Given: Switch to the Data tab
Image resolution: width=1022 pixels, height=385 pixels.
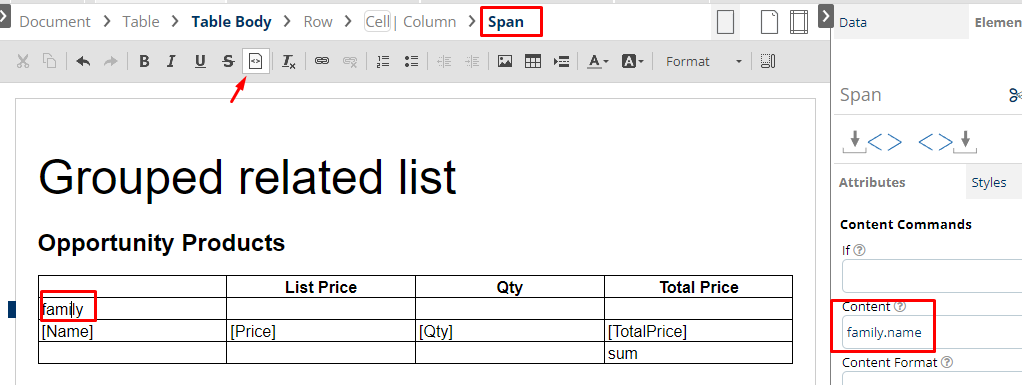Looking at the screenshot, I should (x=853, y=22).
